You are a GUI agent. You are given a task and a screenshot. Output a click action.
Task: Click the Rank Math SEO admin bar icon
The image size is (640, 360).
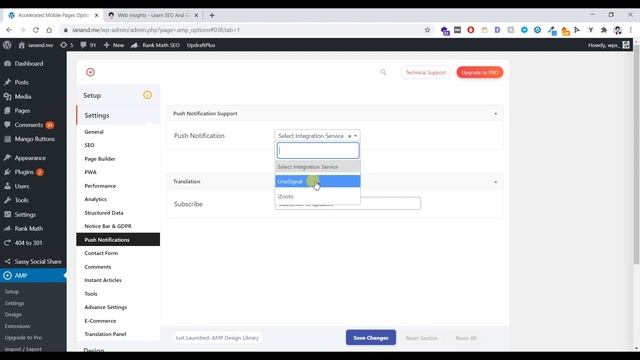(x=134, y=45)
